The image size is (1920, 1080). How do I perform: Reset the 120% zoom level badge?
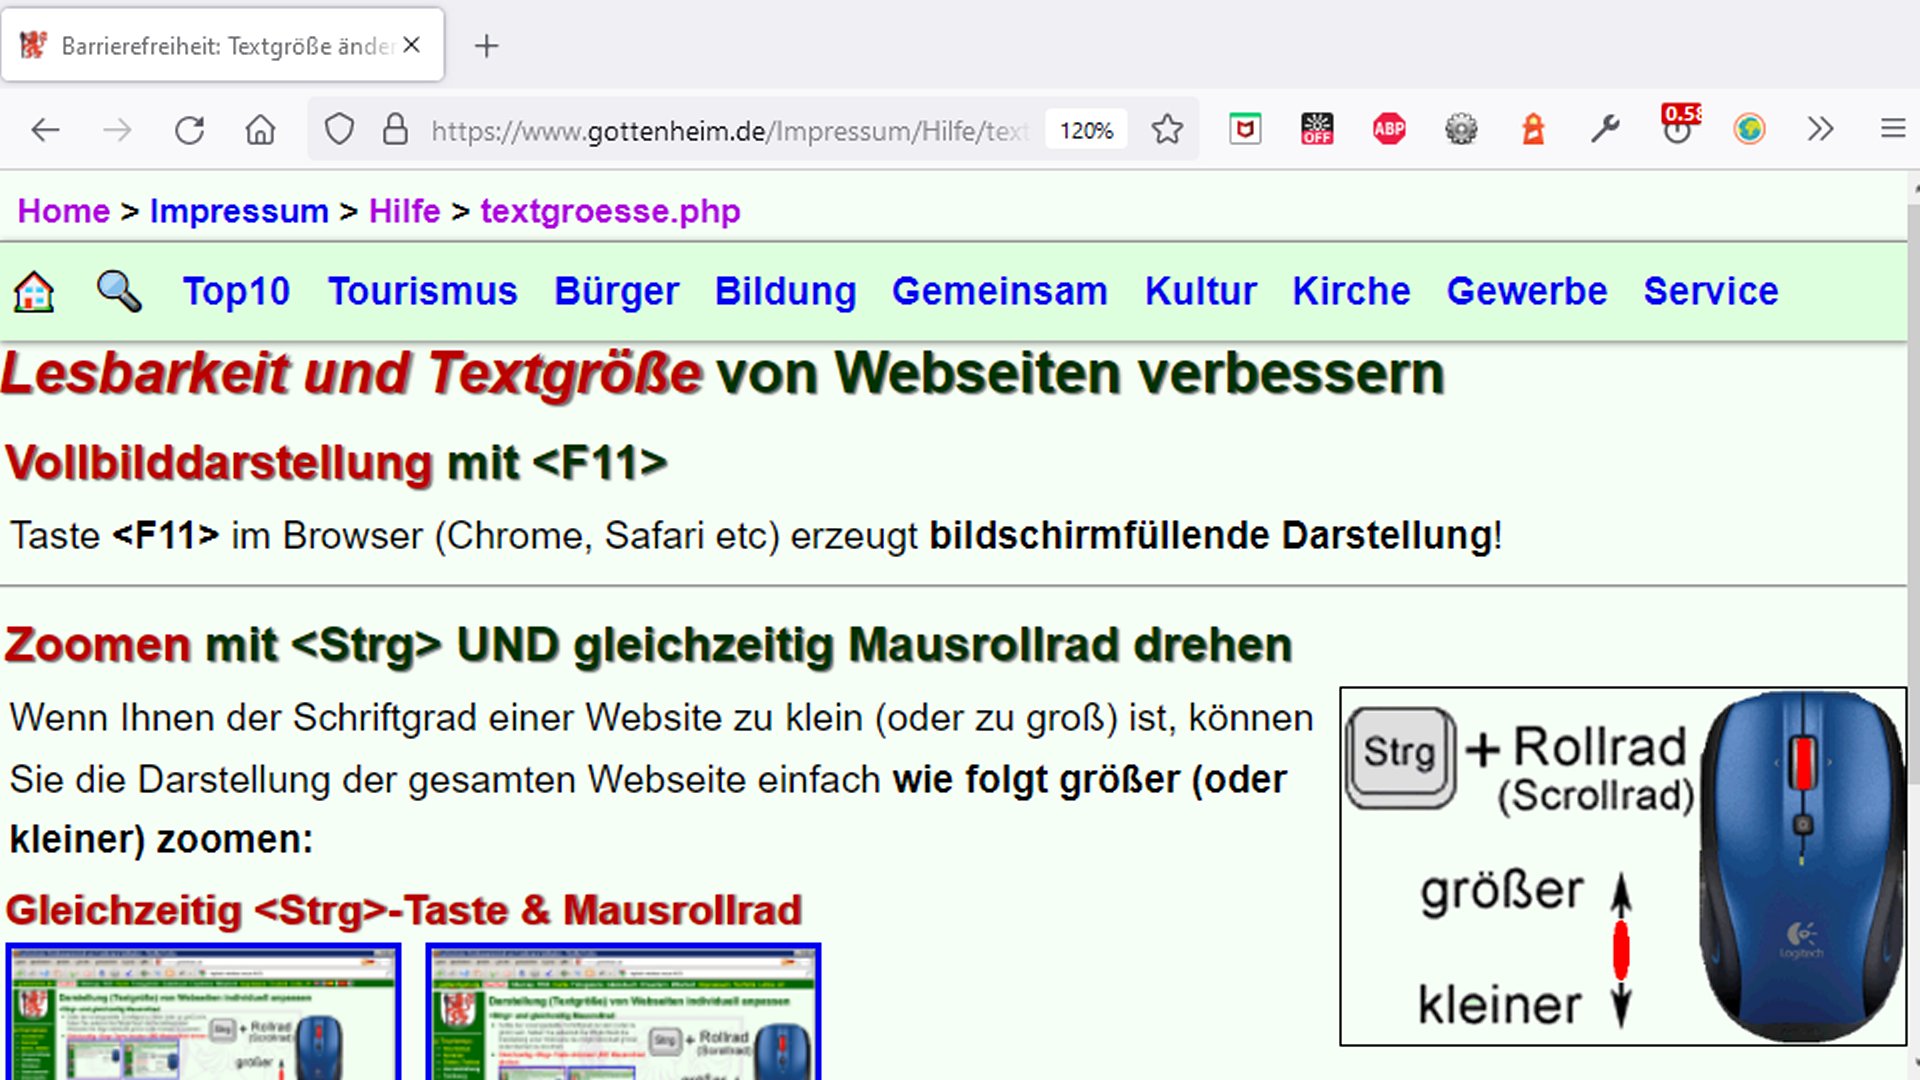pos(1086,130)
